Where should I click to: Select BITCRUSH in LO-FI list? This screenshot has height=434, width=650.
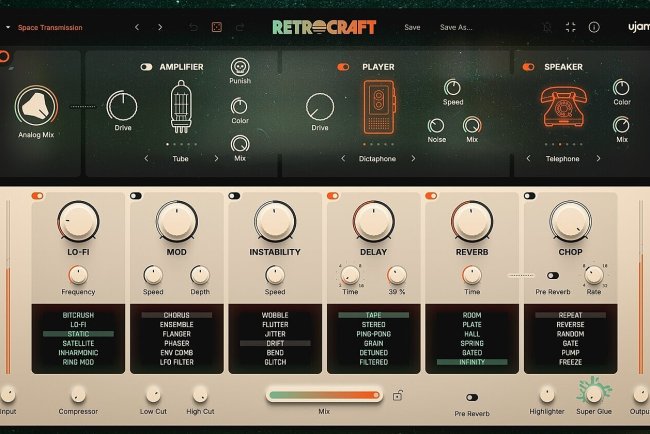(x=78, y=315)
